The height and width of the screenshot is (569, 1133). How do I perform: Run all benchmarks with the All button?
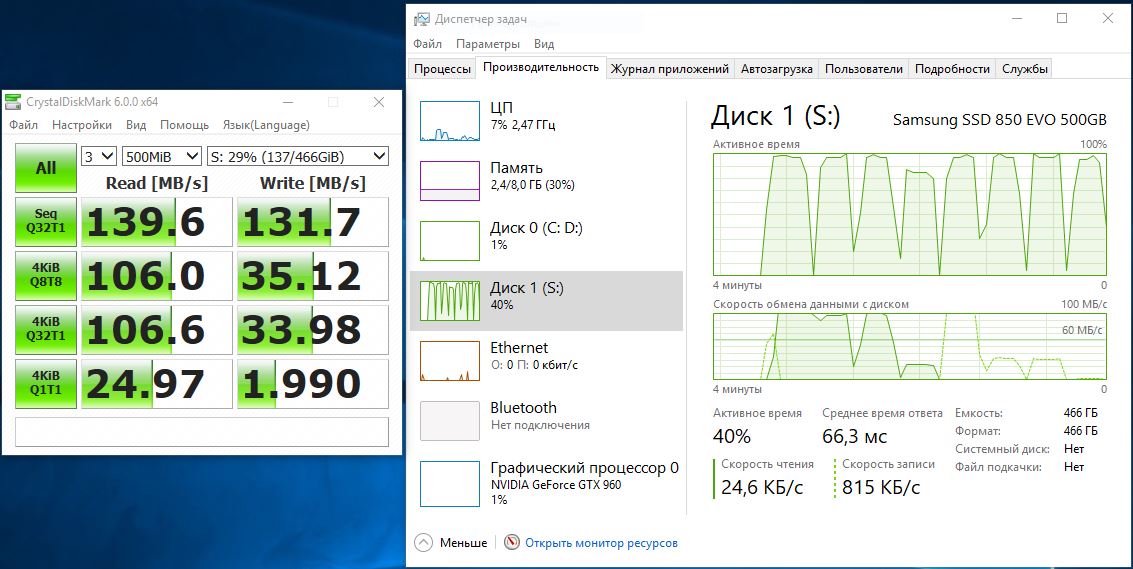pos(46,168)
